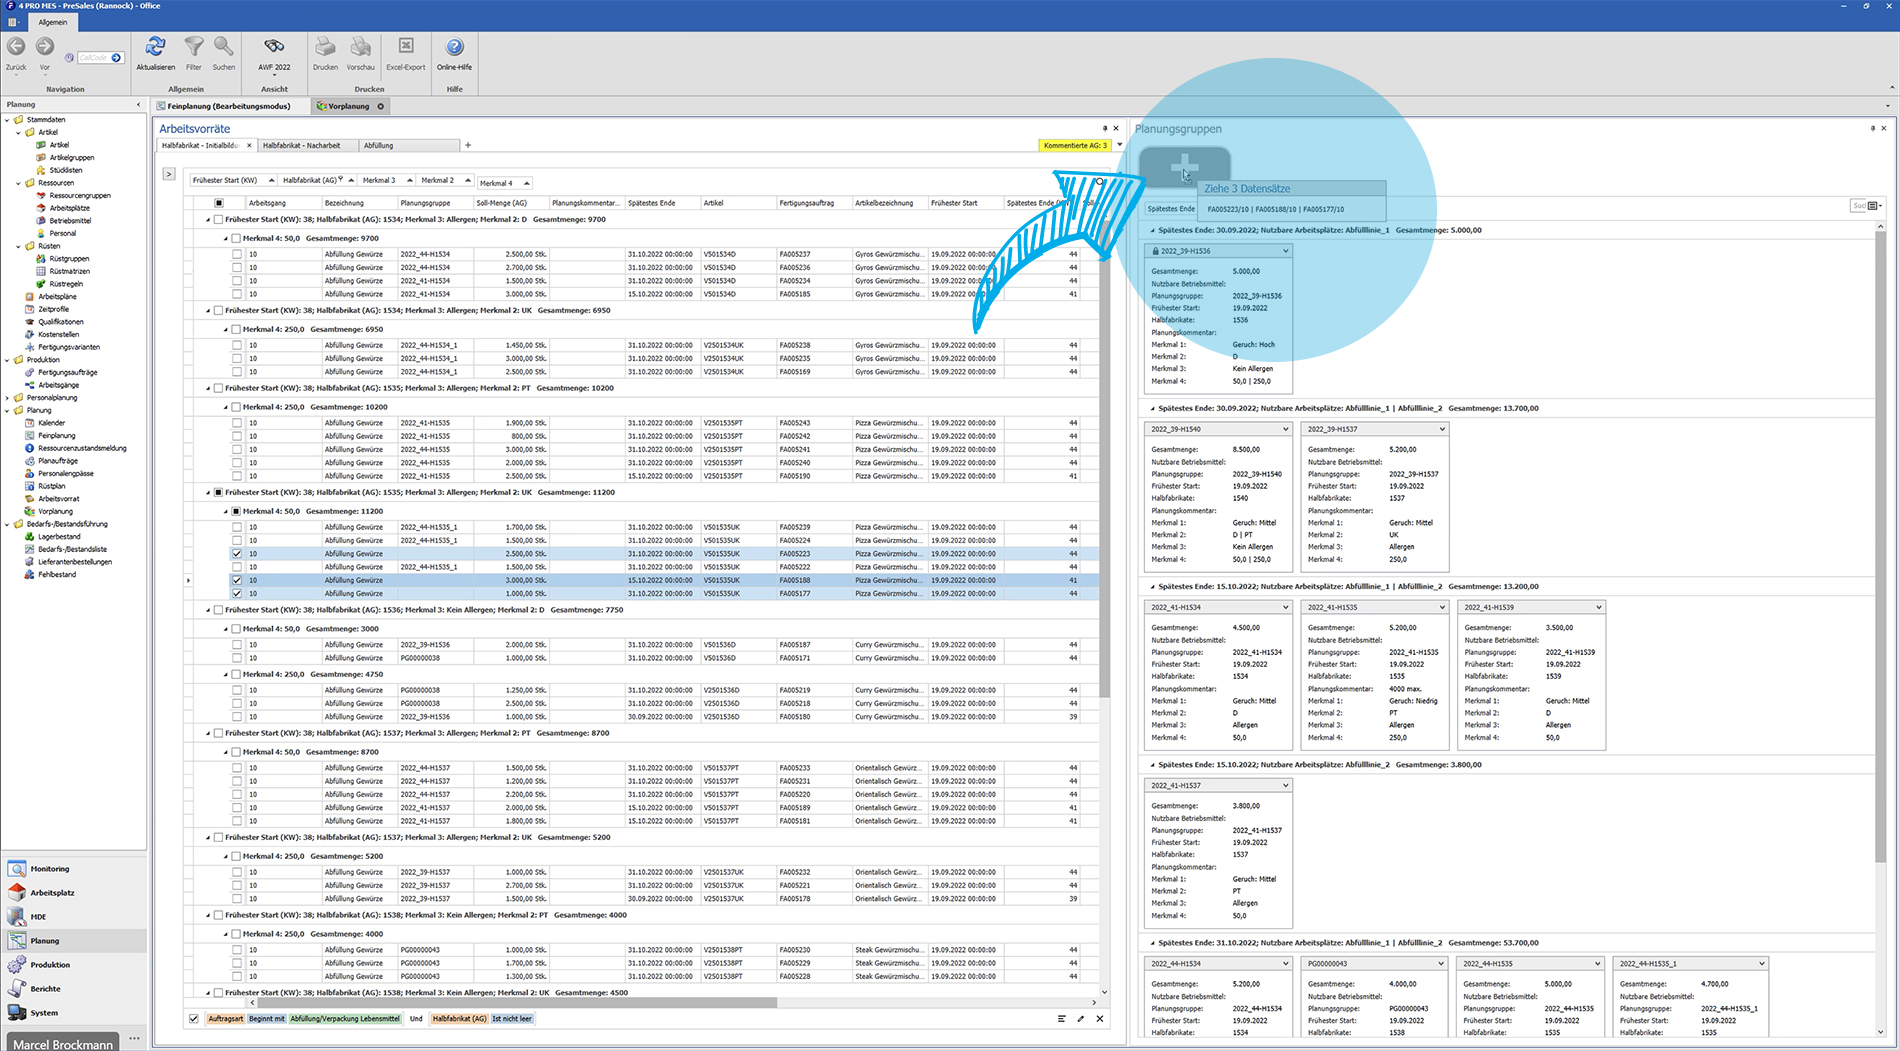Click the Excel-Export icon
1900x1051 pixels.
[x=406, y=47]
